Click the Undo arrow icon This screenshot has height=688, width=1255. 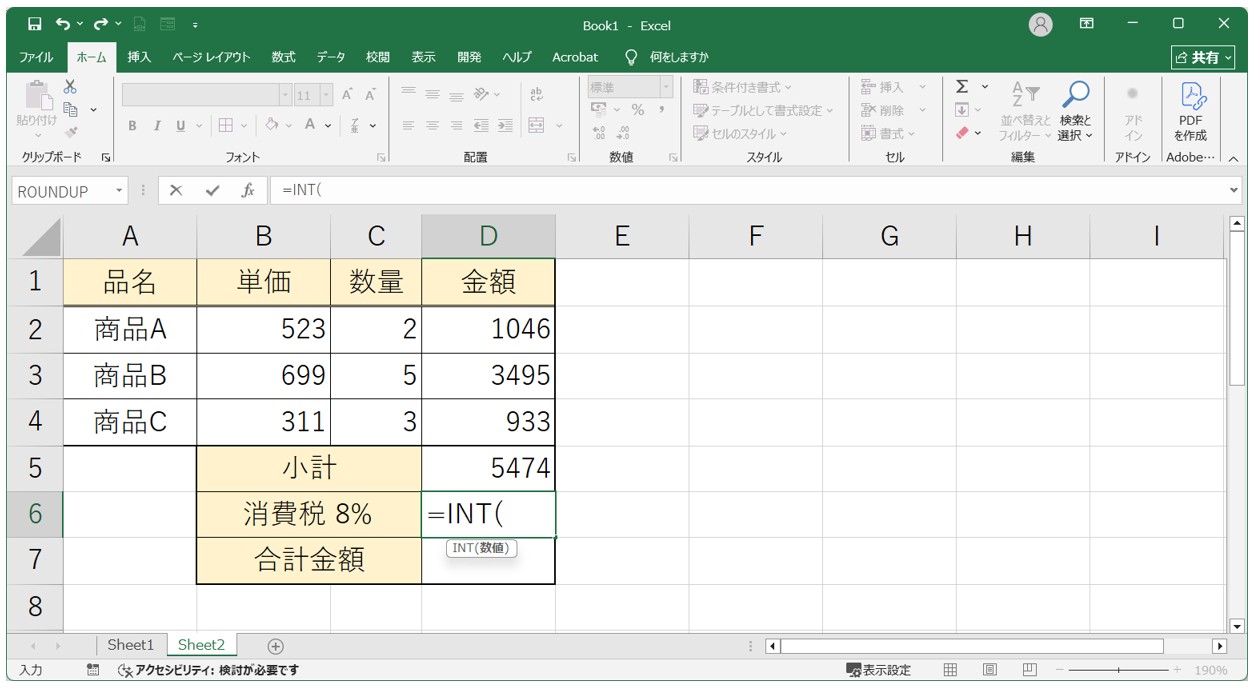(63, 24)
